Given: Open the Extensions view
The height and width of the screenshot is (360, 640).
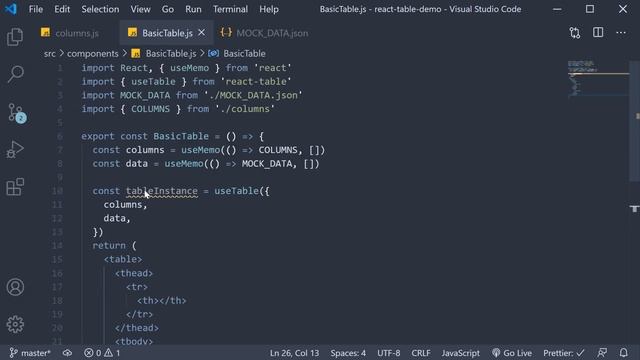Looking at the screenshot, I should (x=15, y=187).
